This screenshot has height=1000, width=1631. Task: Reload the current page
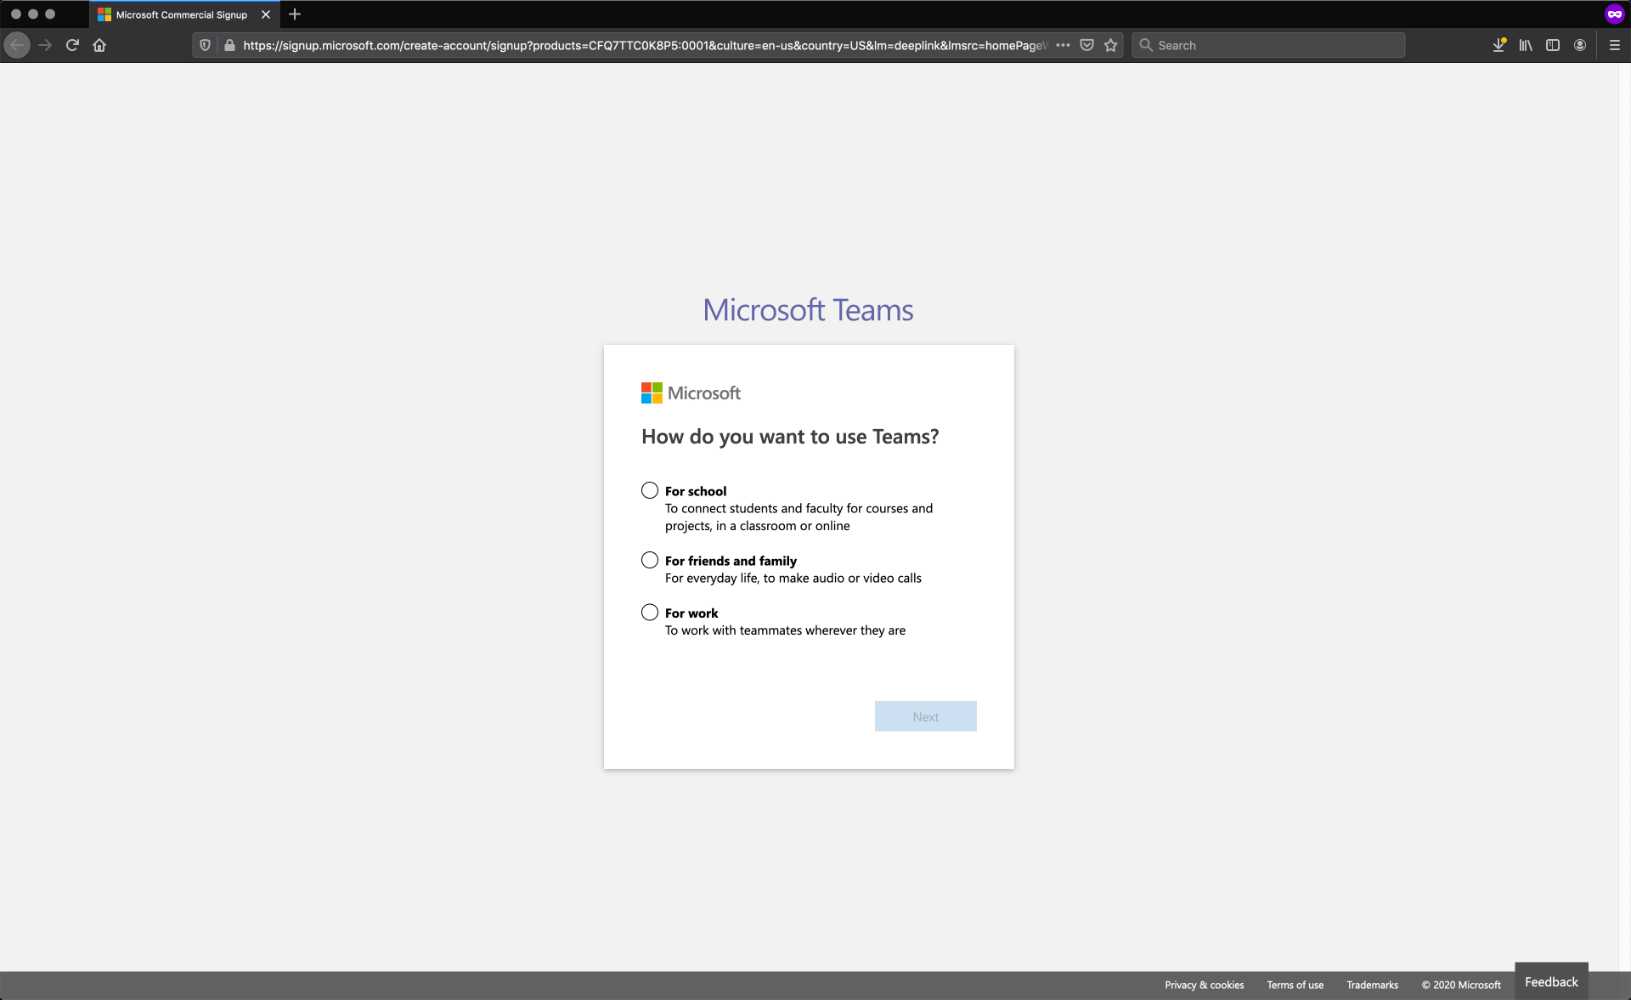point(72,45)
